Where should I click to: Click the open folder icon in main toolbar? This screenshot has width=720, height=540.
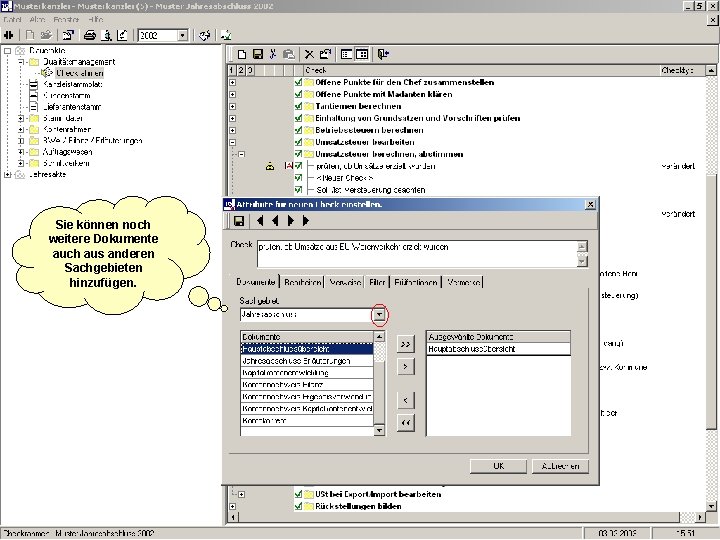click(x=46, y=35)
